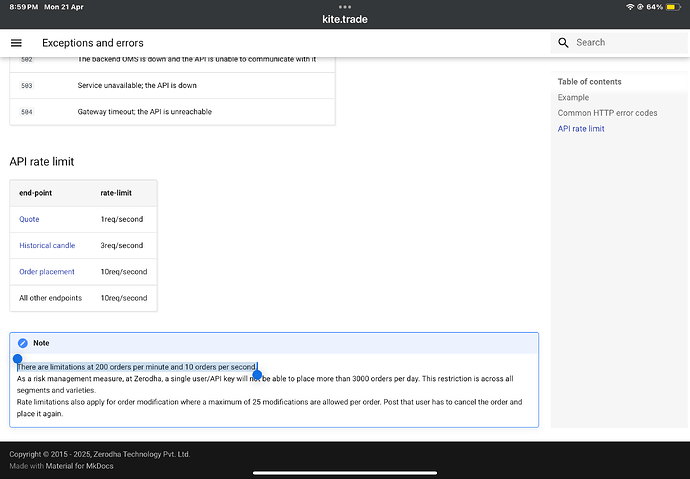The height and width of the screenshot is (479, 690).
Task: Click the end-point column header
Action: (36, 193)
